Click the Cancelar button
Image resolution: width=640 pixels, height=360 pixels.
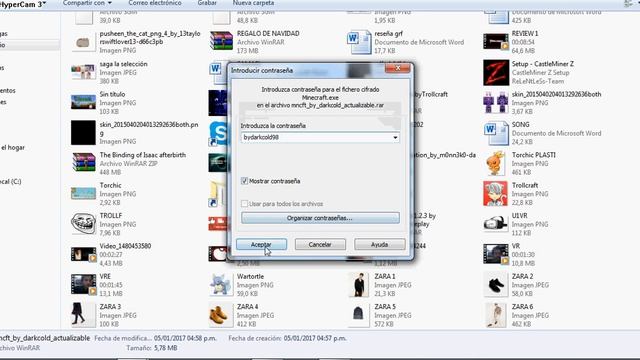pyautogui.click(x=320, y=244)
